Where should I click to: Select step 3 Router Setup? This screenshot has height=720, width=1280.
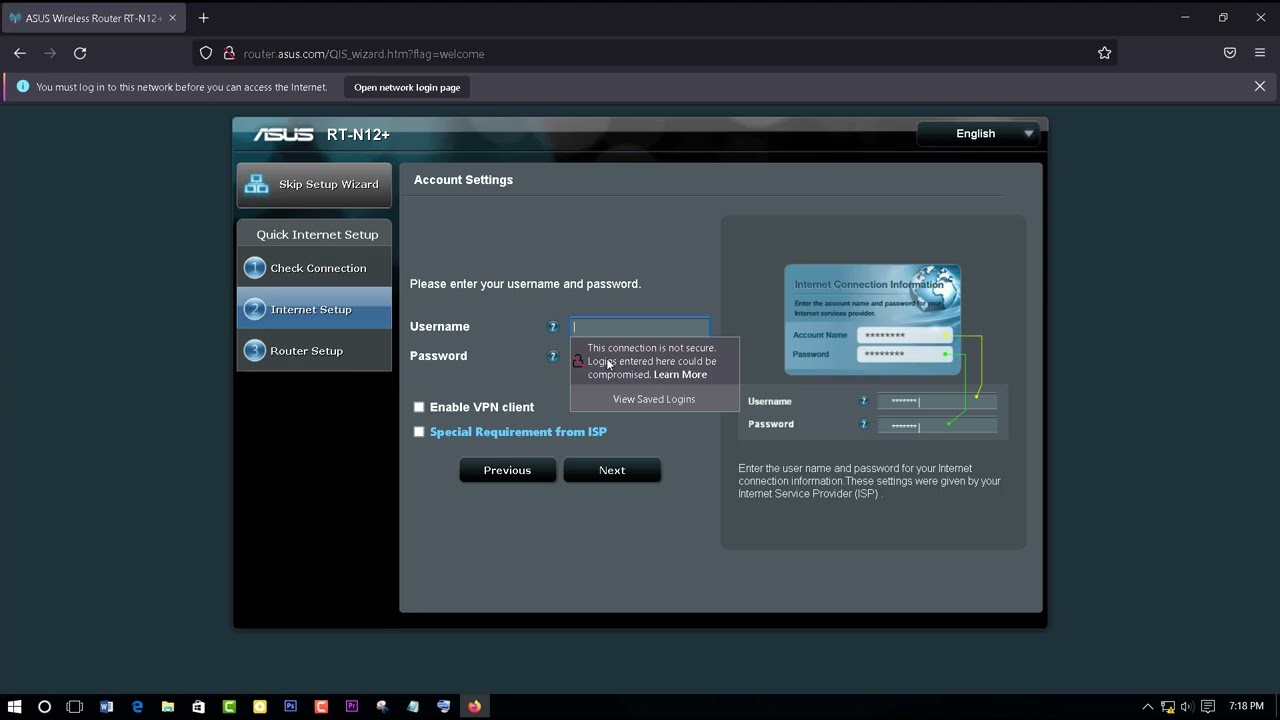point(314,351)
